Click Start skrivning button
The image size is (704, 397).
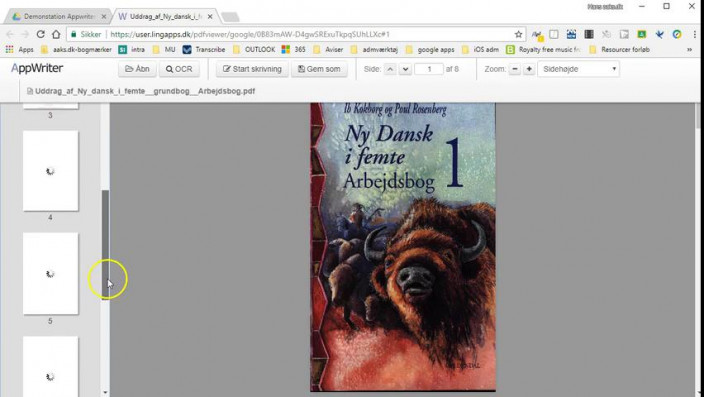click(252, 69)
